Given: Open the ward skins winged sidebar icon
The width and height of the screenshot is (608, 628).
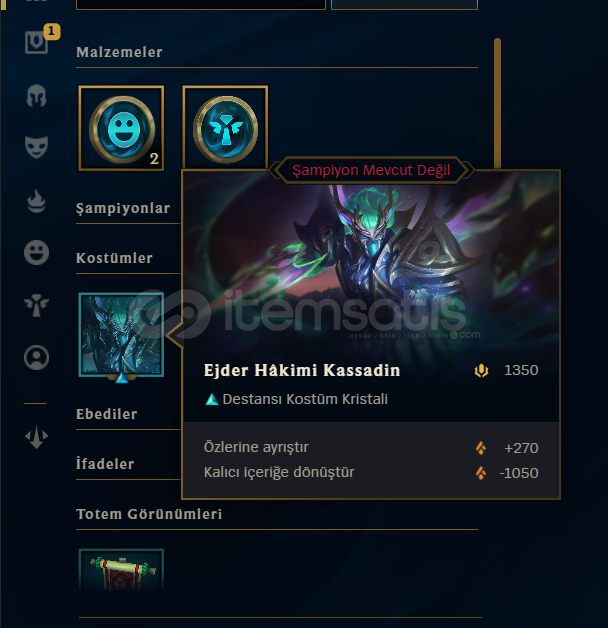Looking at the screenshot, I should click(36, 305).
